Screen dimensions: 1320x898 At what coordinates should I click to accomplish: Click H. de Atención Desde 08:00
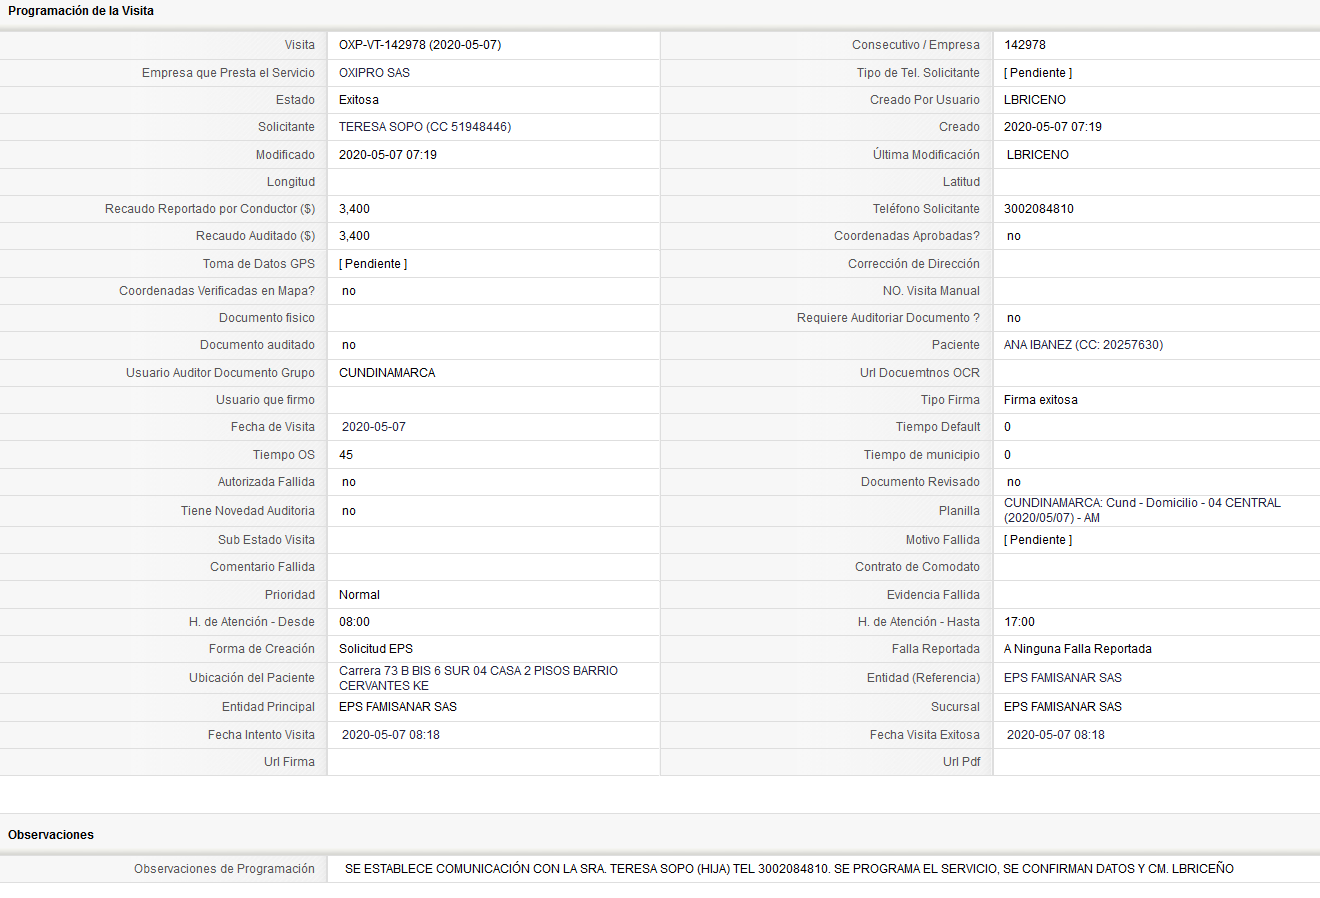pyautogui.click(x=354, y=622)
